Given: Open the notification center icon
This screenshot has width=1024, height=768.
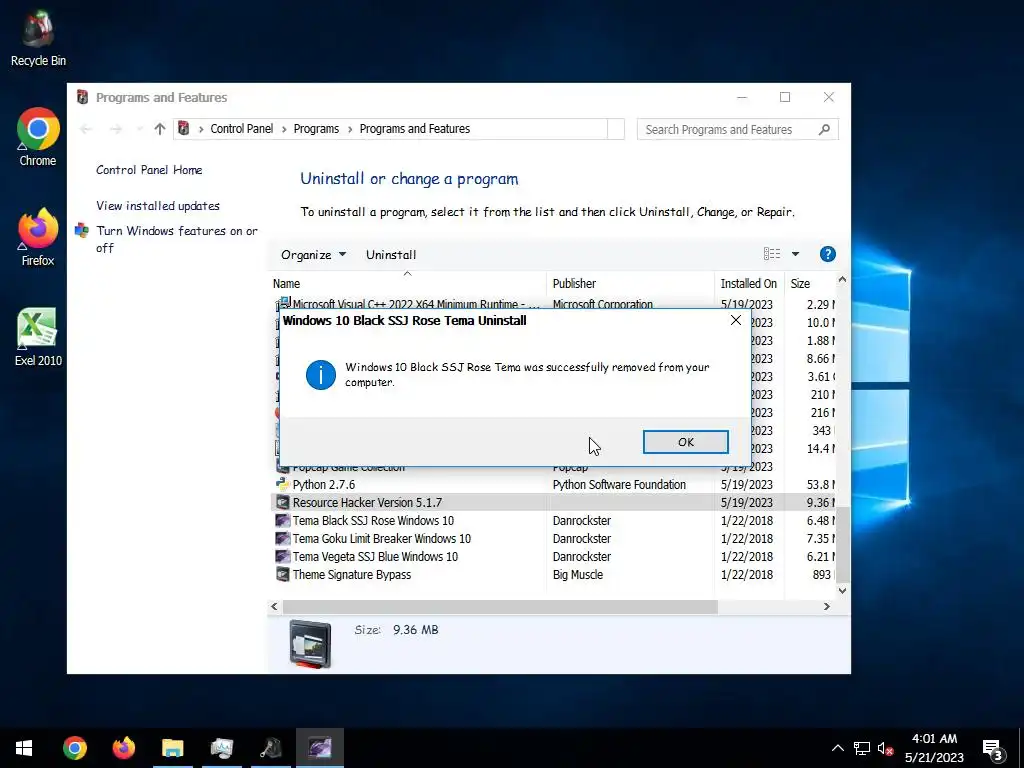Looking at the screenshot, I should tap(993, 749).
